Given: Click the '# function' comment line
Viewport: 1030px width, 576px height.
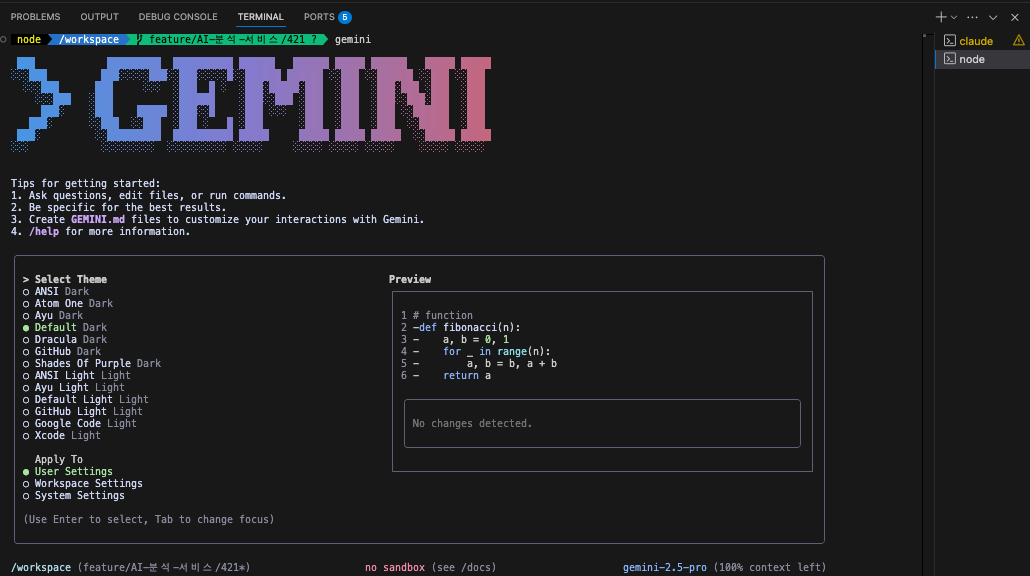Looking at the screenshot, I should tap(443, 315).
